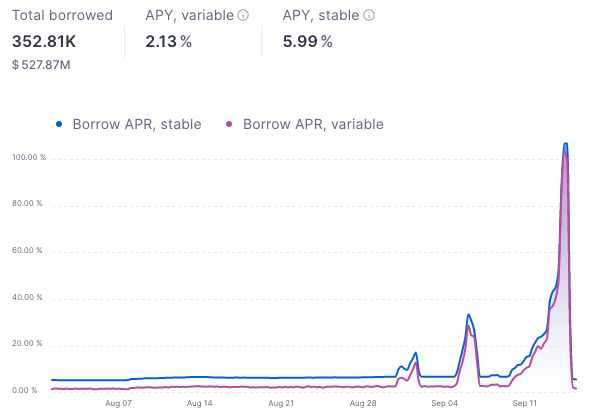The image size is (591, 419).
Task: Click the Aug 28 date marker
Action: pos(363,403)
